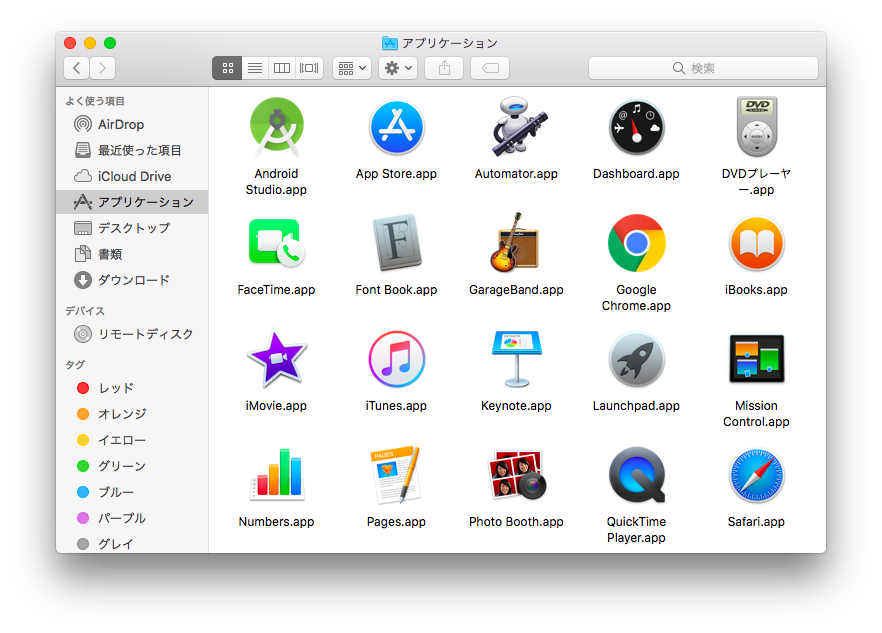Select アプリケーション in the sidebar

point(132,202)
